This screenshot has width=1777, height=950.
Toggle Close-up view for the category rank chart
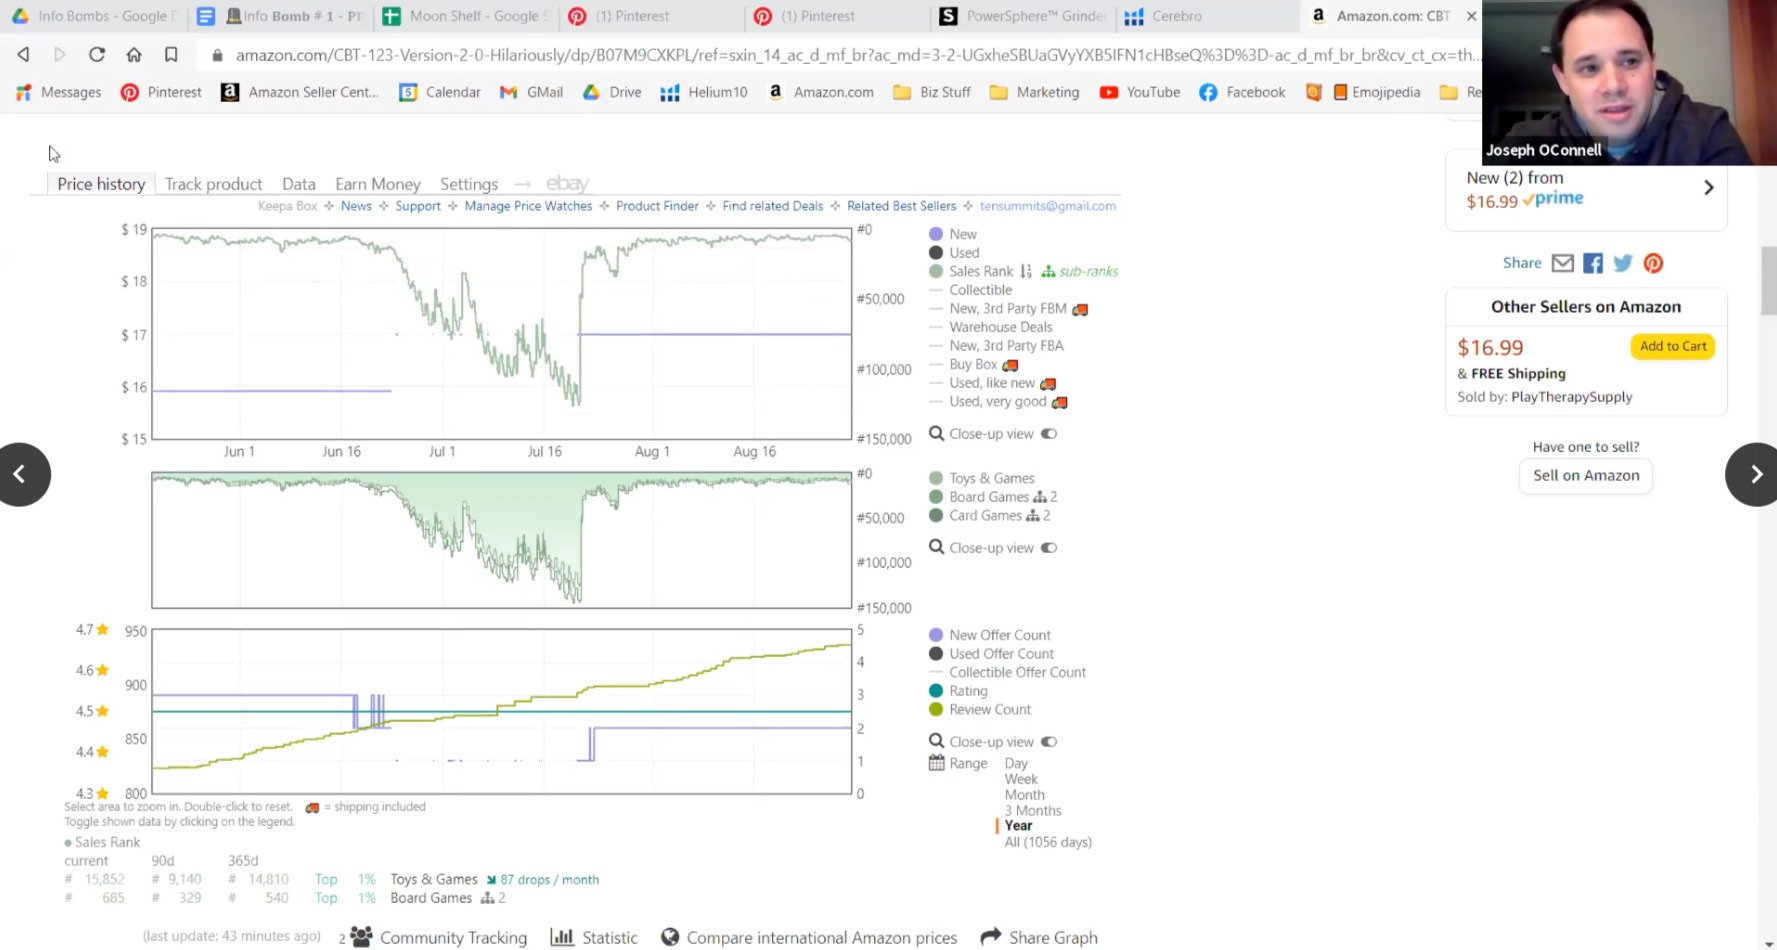pyautogui.click(x=1049, y=548)
